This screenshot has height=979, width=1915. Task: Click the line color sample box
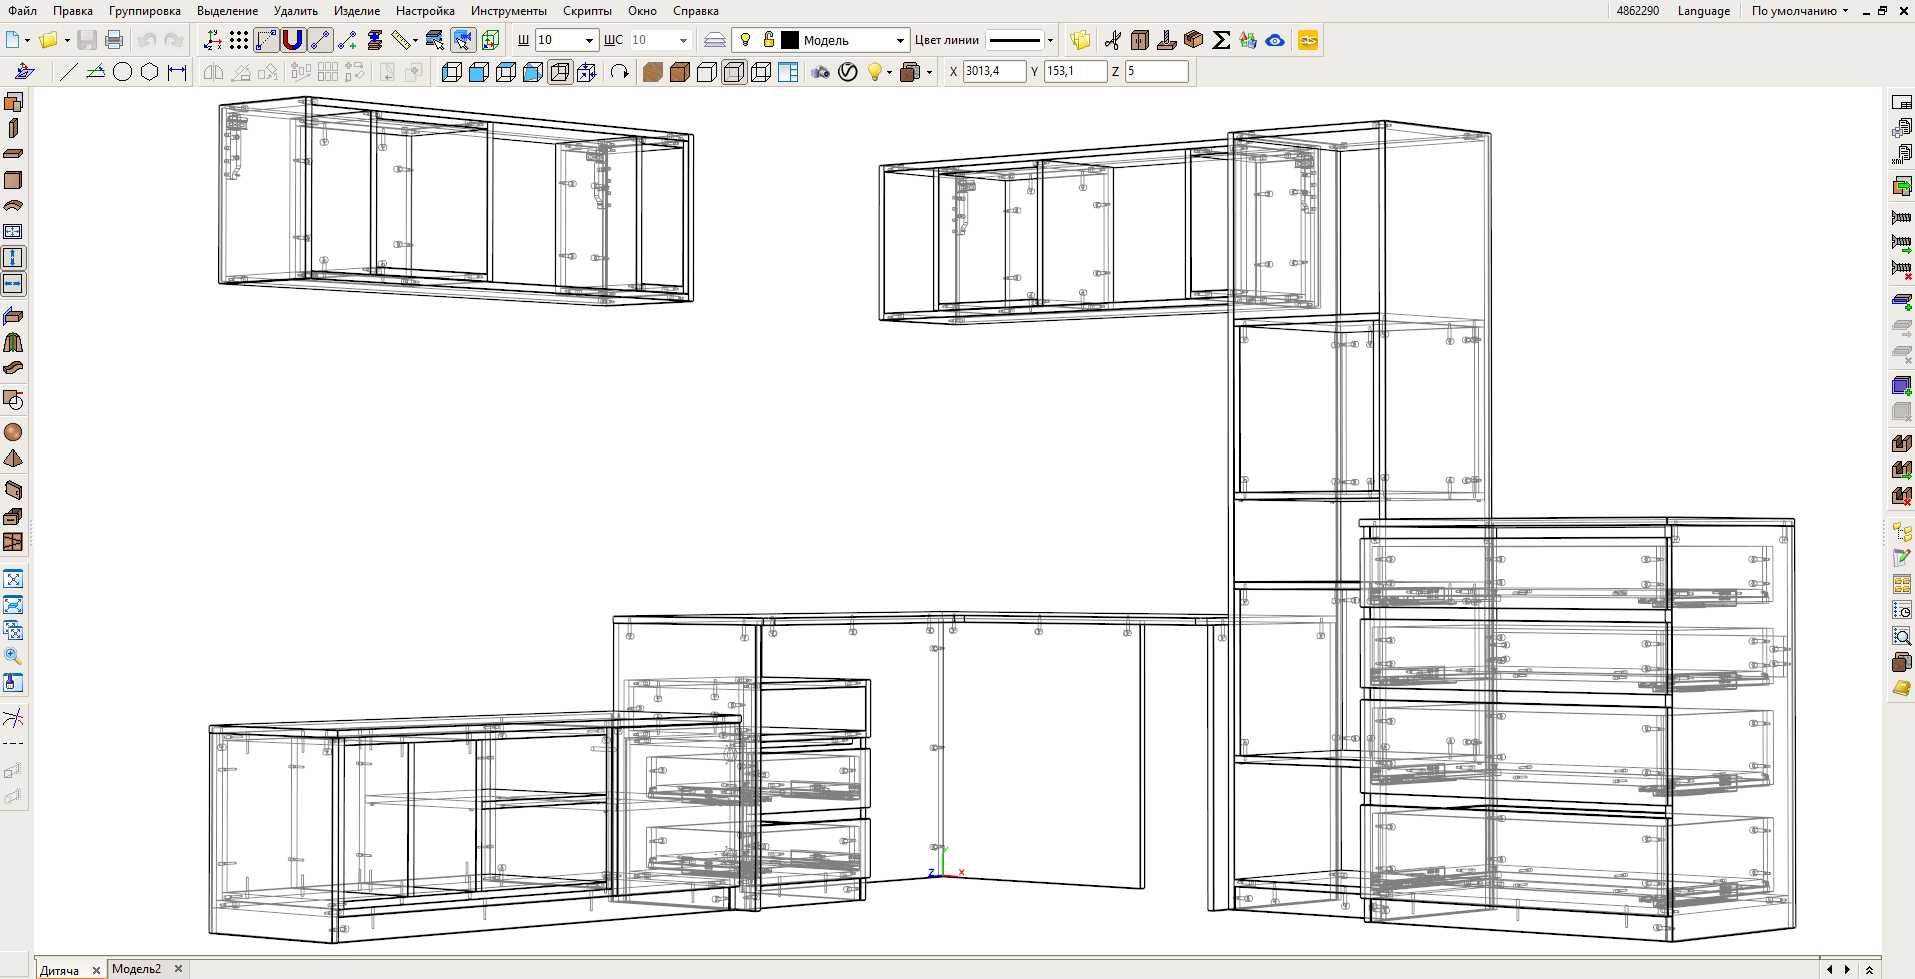[1015, 40]
